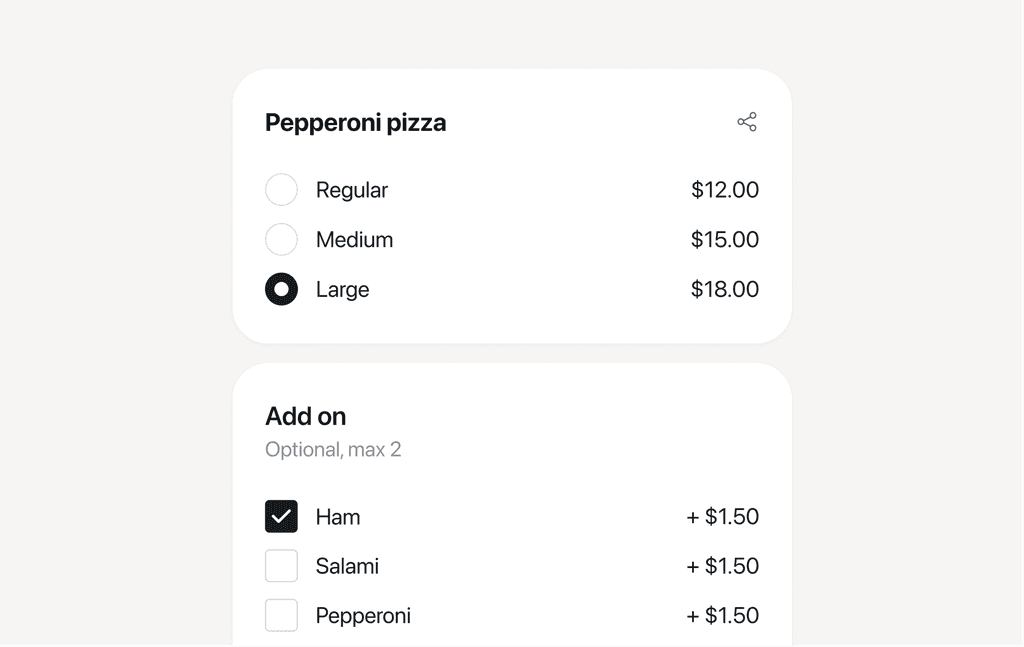Click the $12.00 price for Regular
This screenshot has height=647, width=1024.
[x=725, y=189]
